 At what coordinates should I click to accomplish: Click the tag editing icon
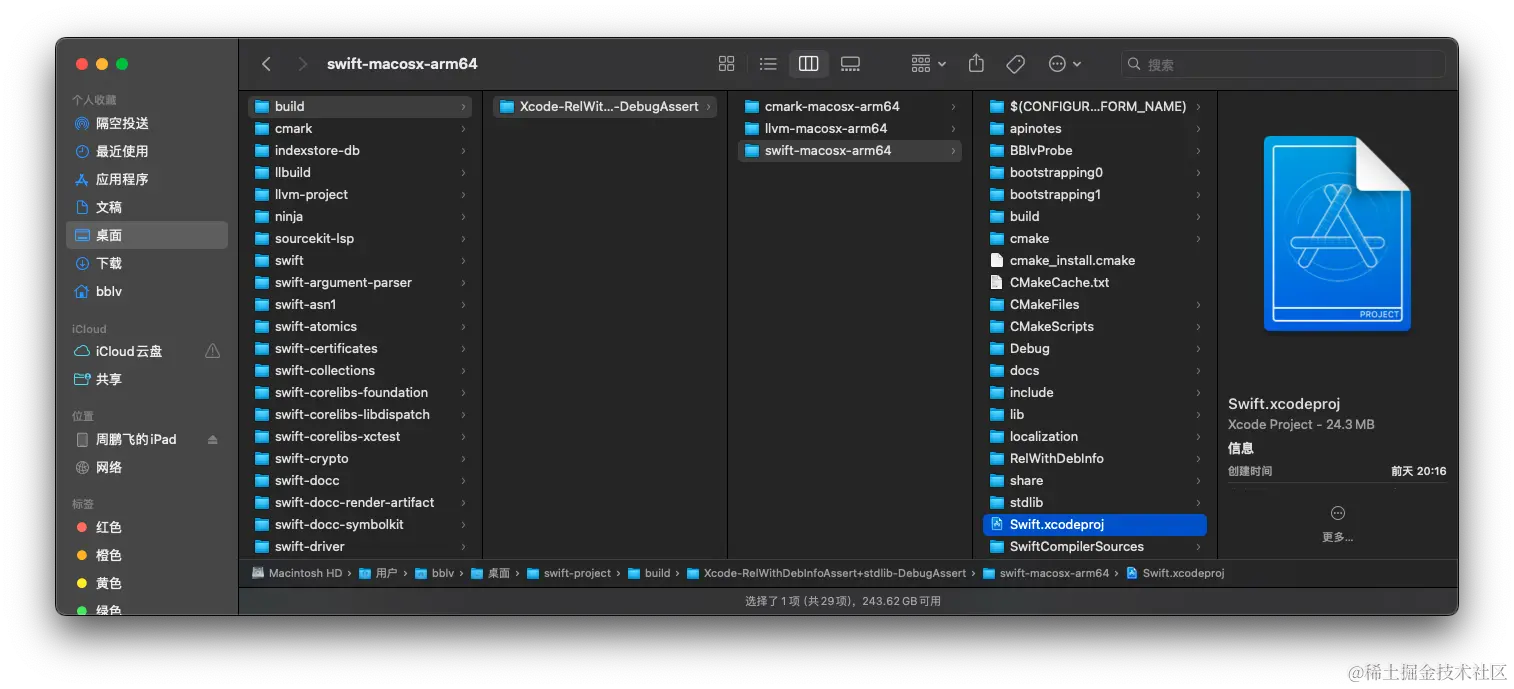point(1016,64)
